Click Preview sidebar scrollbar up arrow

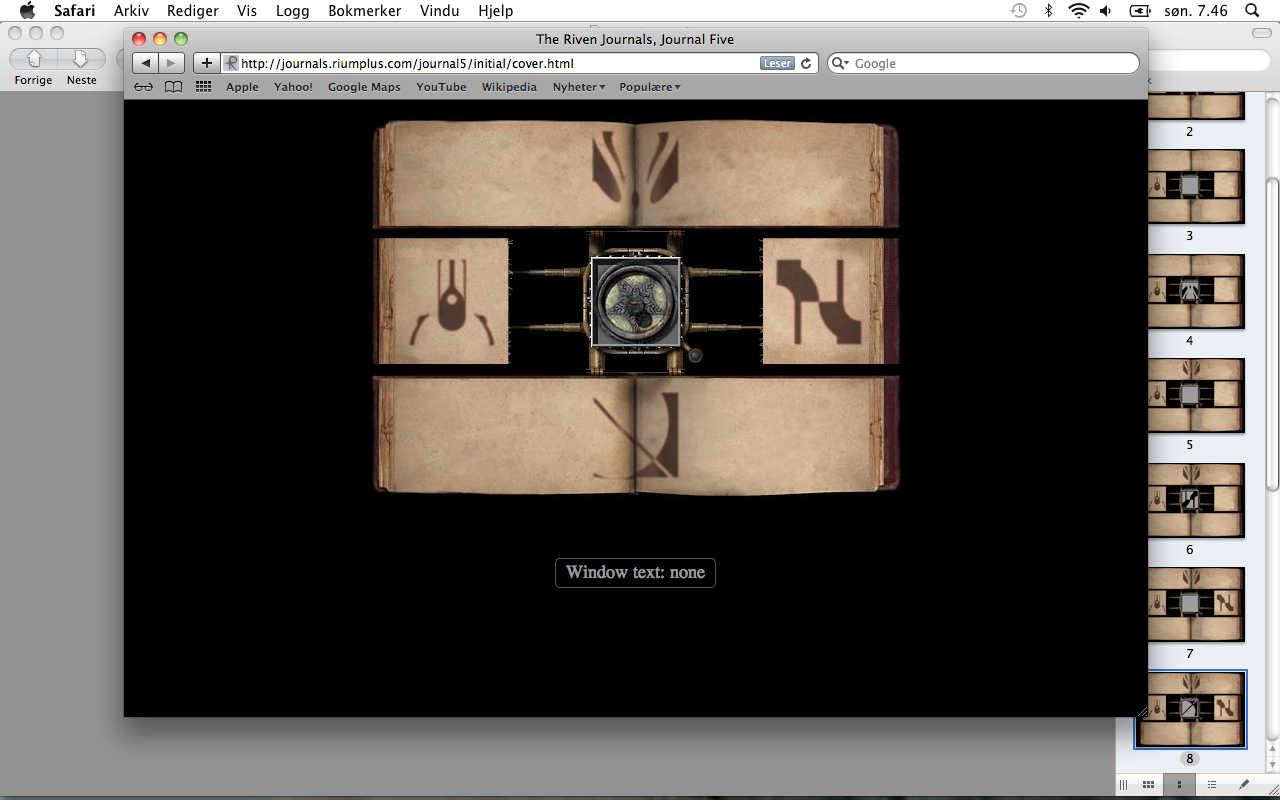[x=1271, y=748]
